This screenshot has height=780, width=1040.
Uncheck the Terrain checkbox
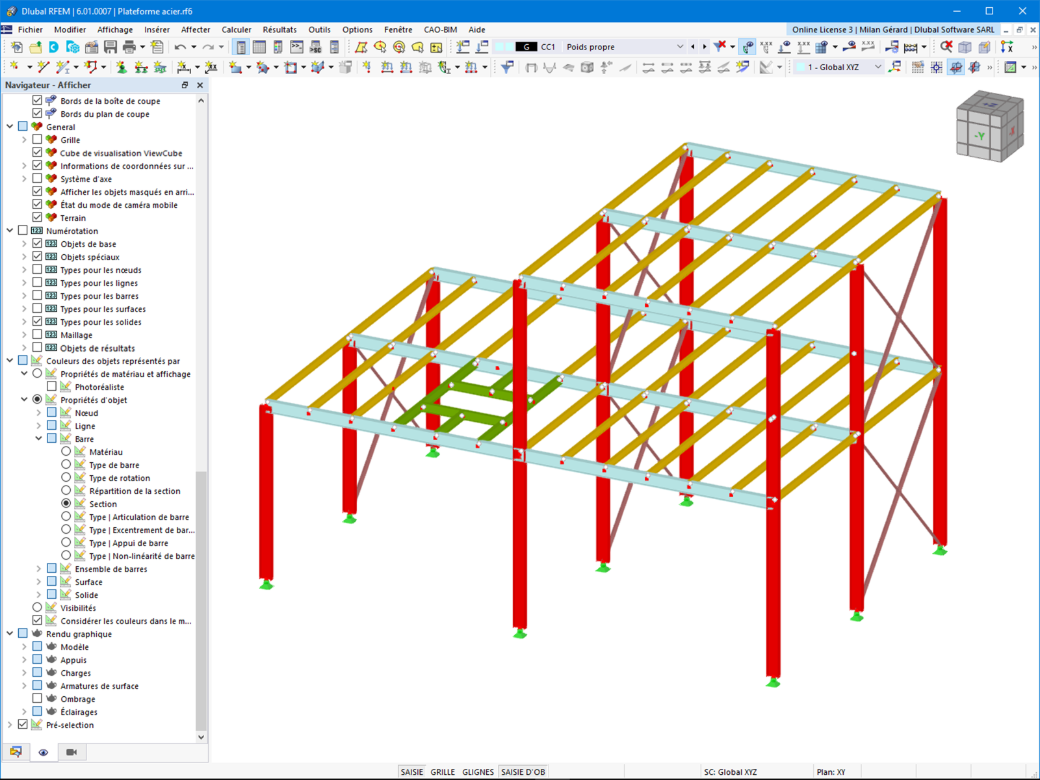pos(37,218)
